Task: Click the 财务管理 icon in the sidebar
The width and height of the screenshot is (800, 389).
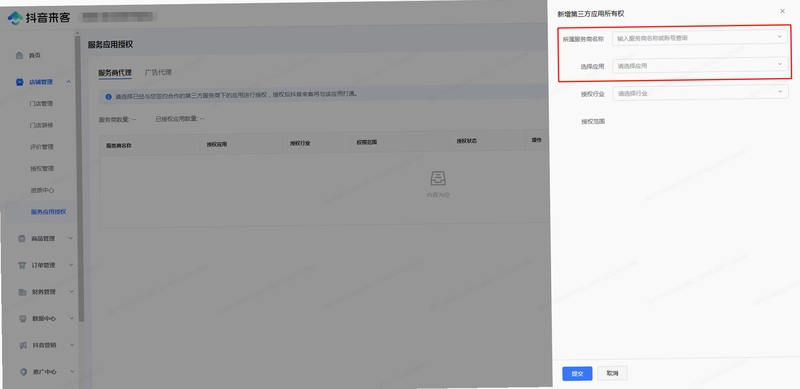Action: (x=22, y=292)
